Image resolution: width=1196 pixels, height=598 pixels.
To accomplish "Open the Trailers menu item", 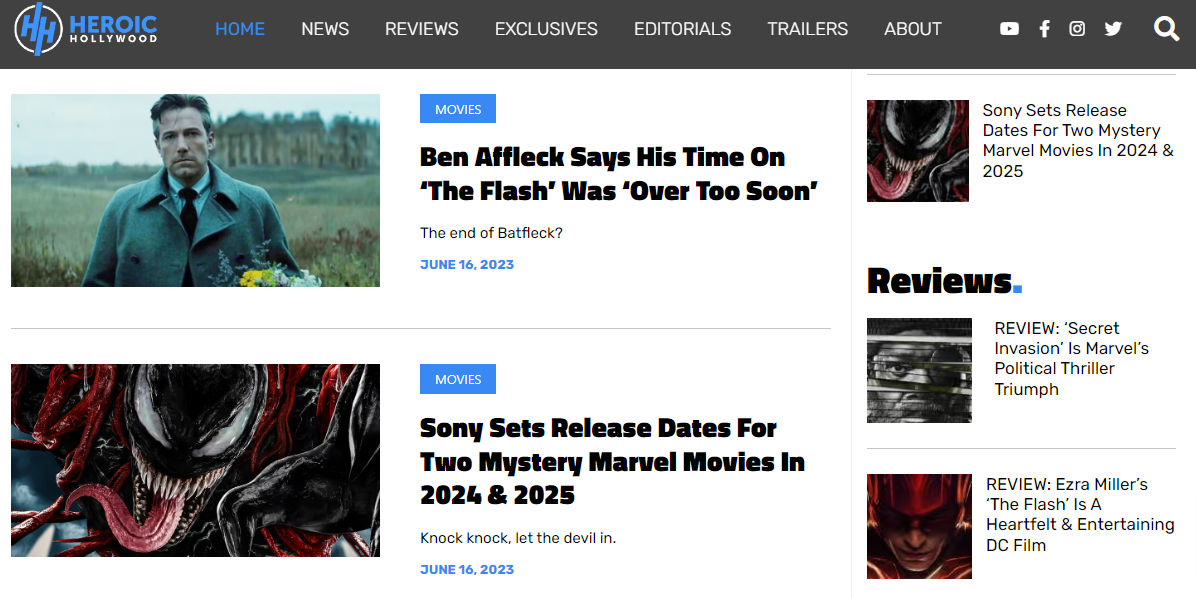I will click(808, 29).
